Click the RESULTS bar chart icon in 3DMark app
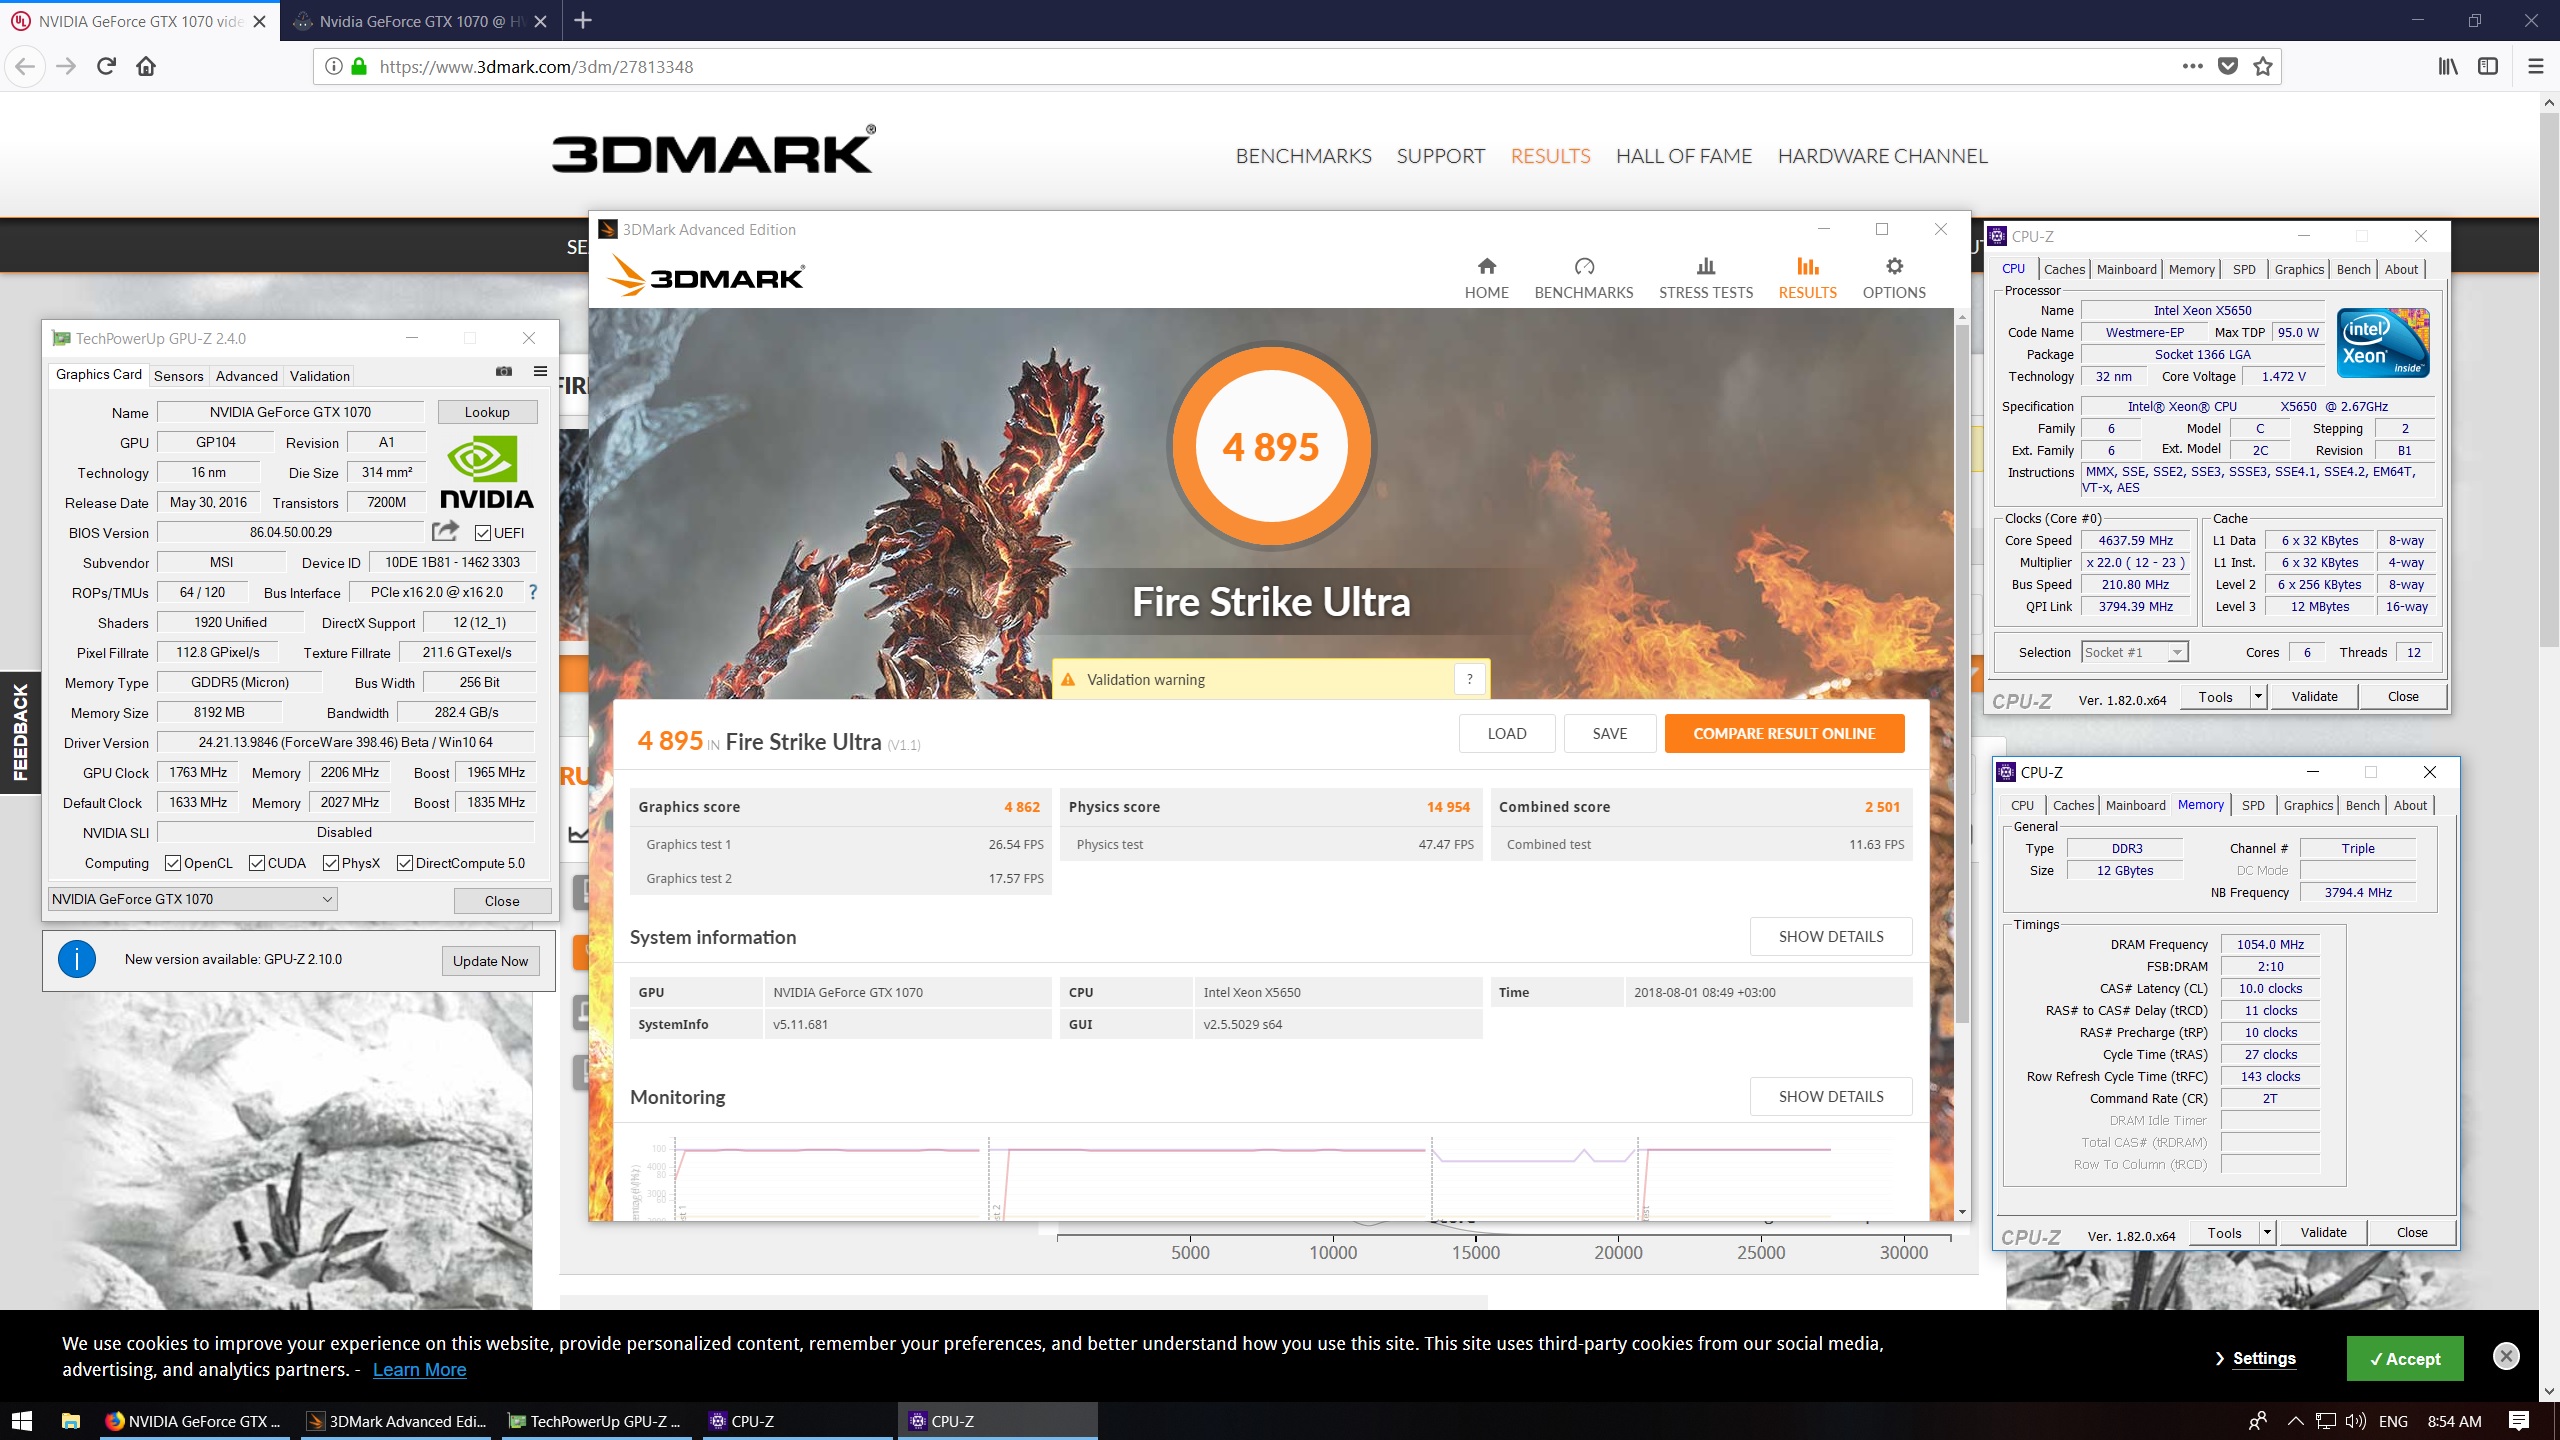 coord(1808,267)
